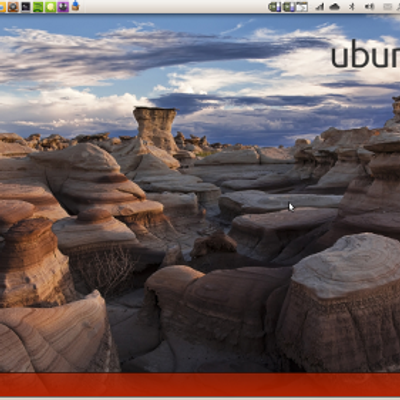Open the dark green launcher icon
The height and width of the screenshot is (400, 400).
(38, 7)
